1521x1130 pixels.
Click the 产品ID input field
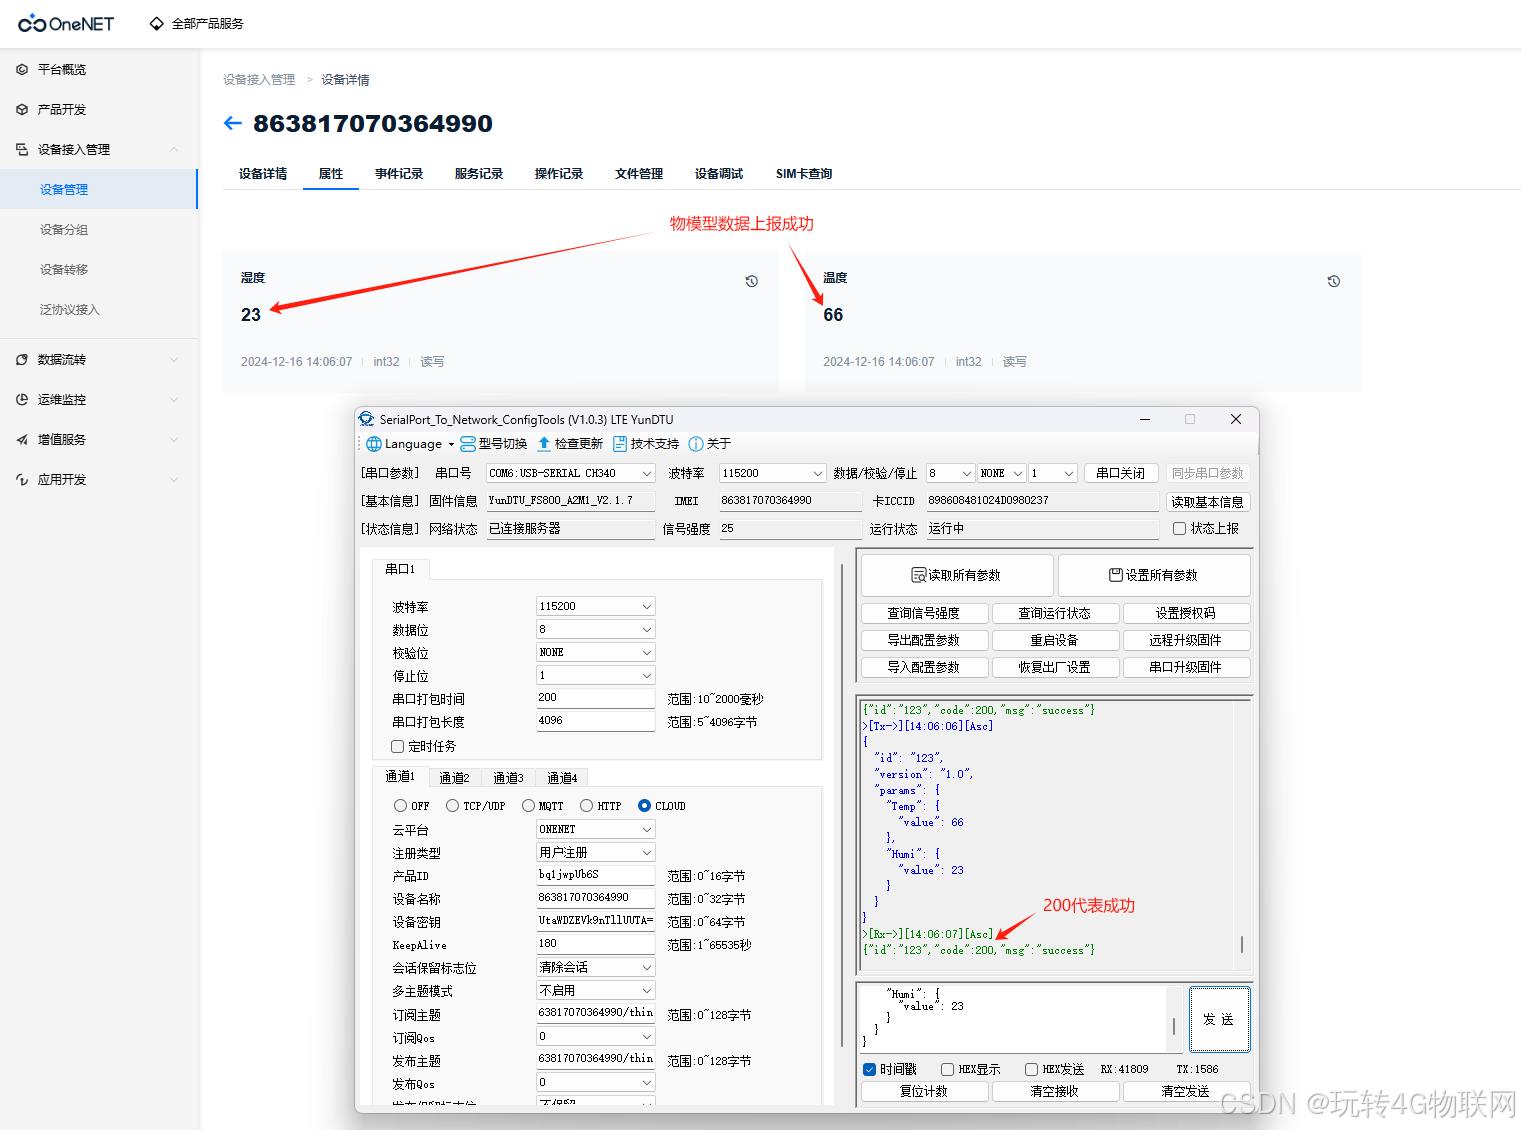(x=595, y=875)
